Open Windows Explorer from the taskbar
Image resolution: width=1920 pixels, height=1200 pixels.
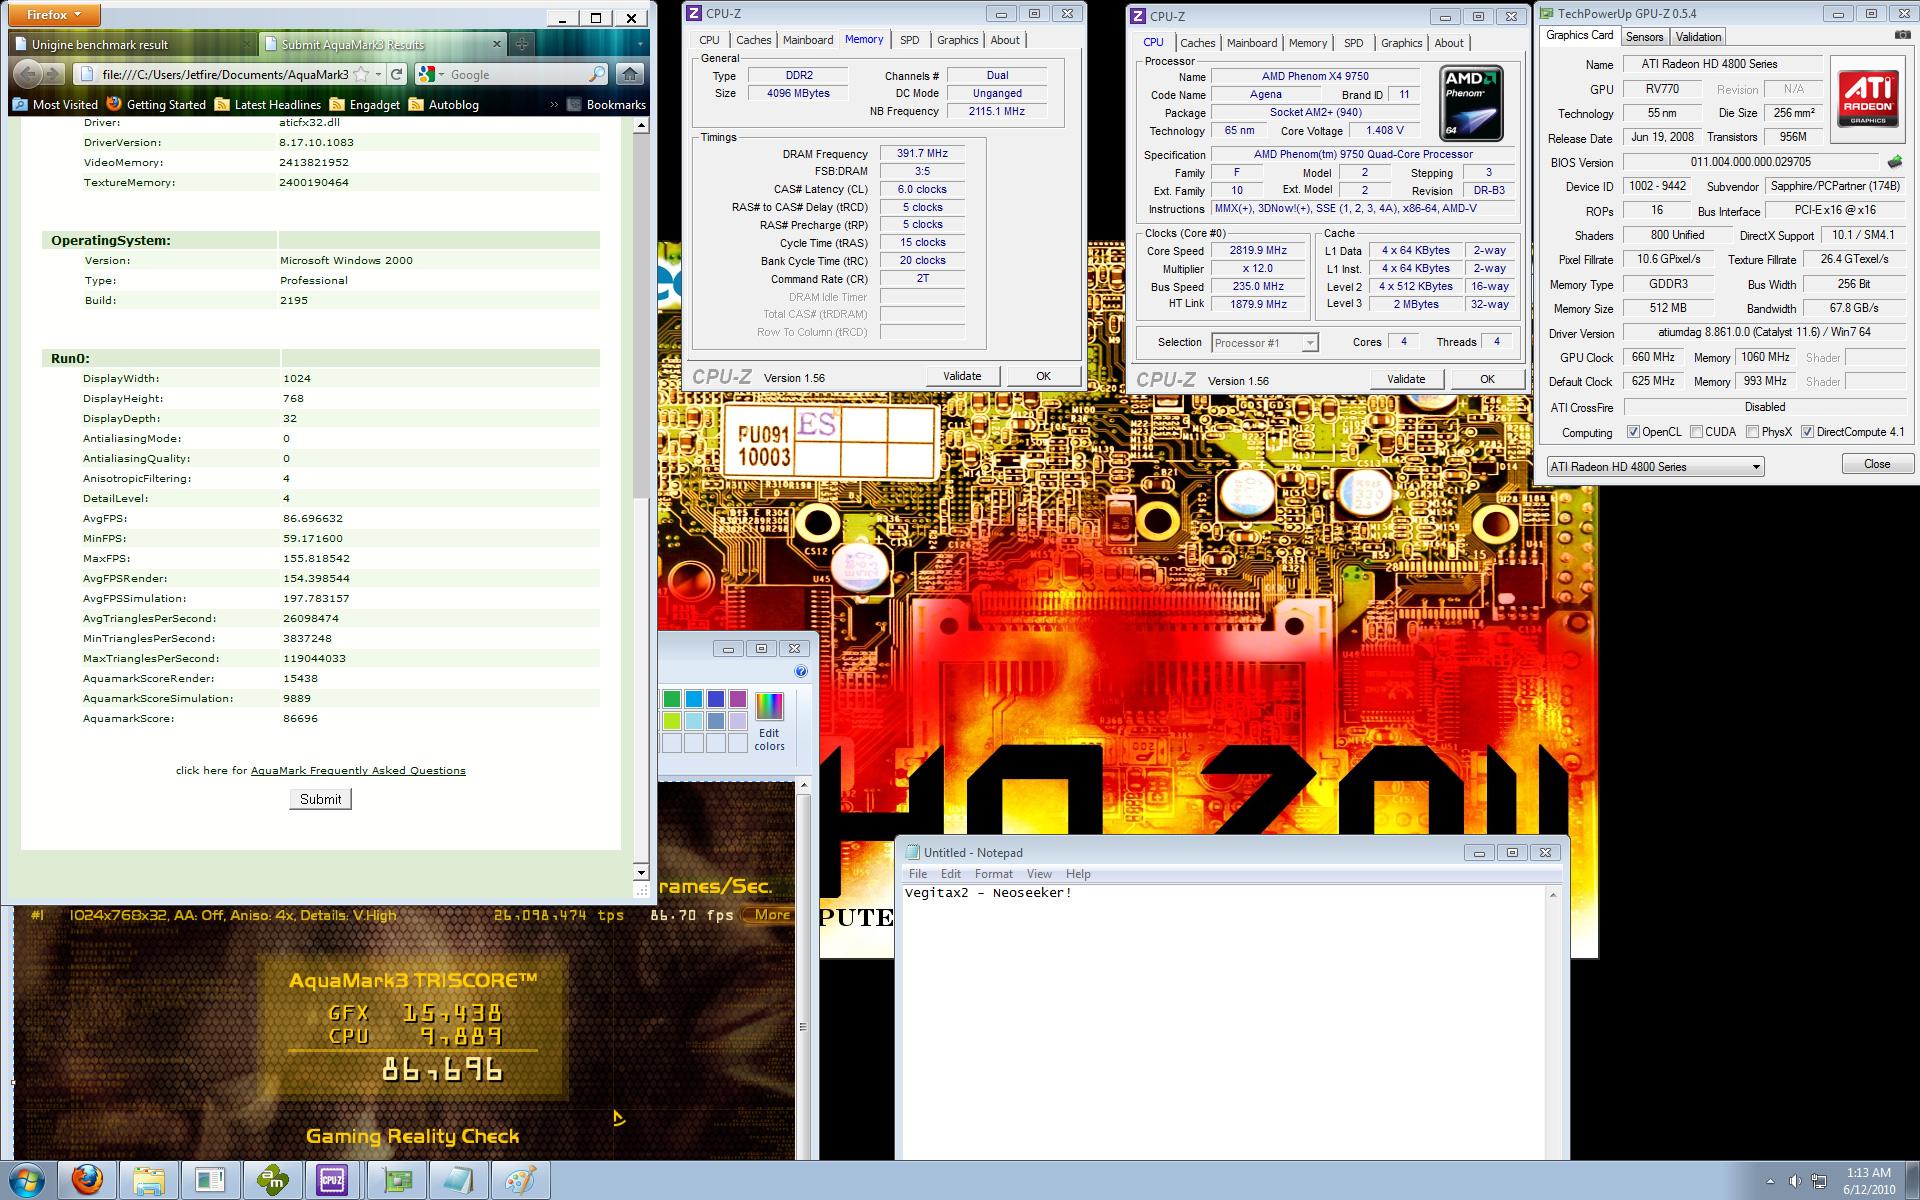click(x=149, y=1180)
